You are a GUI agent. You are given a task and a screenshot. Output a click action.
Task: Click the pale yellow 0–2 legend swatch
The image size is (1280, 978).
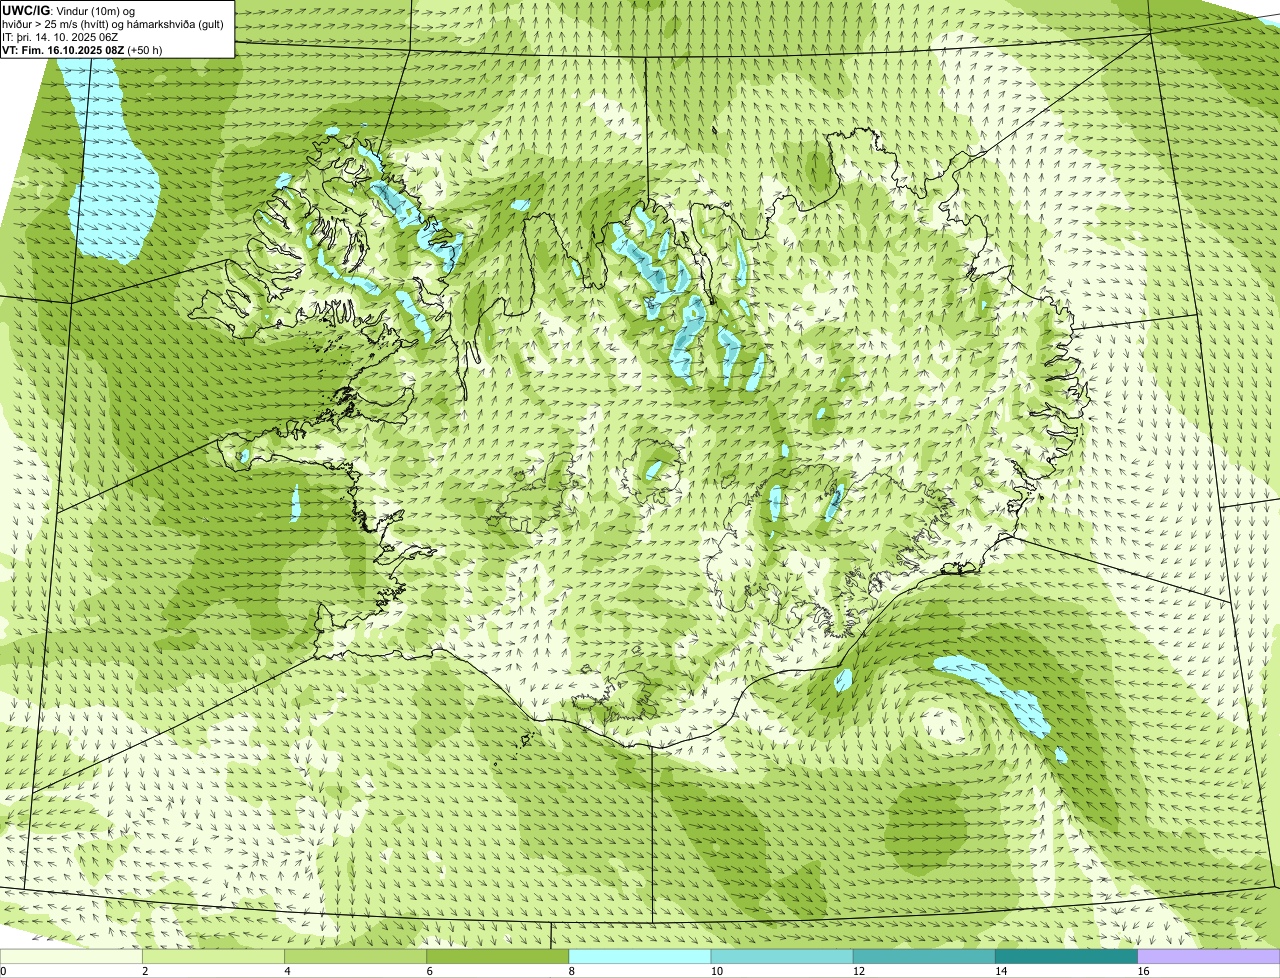tap(72, 957)
